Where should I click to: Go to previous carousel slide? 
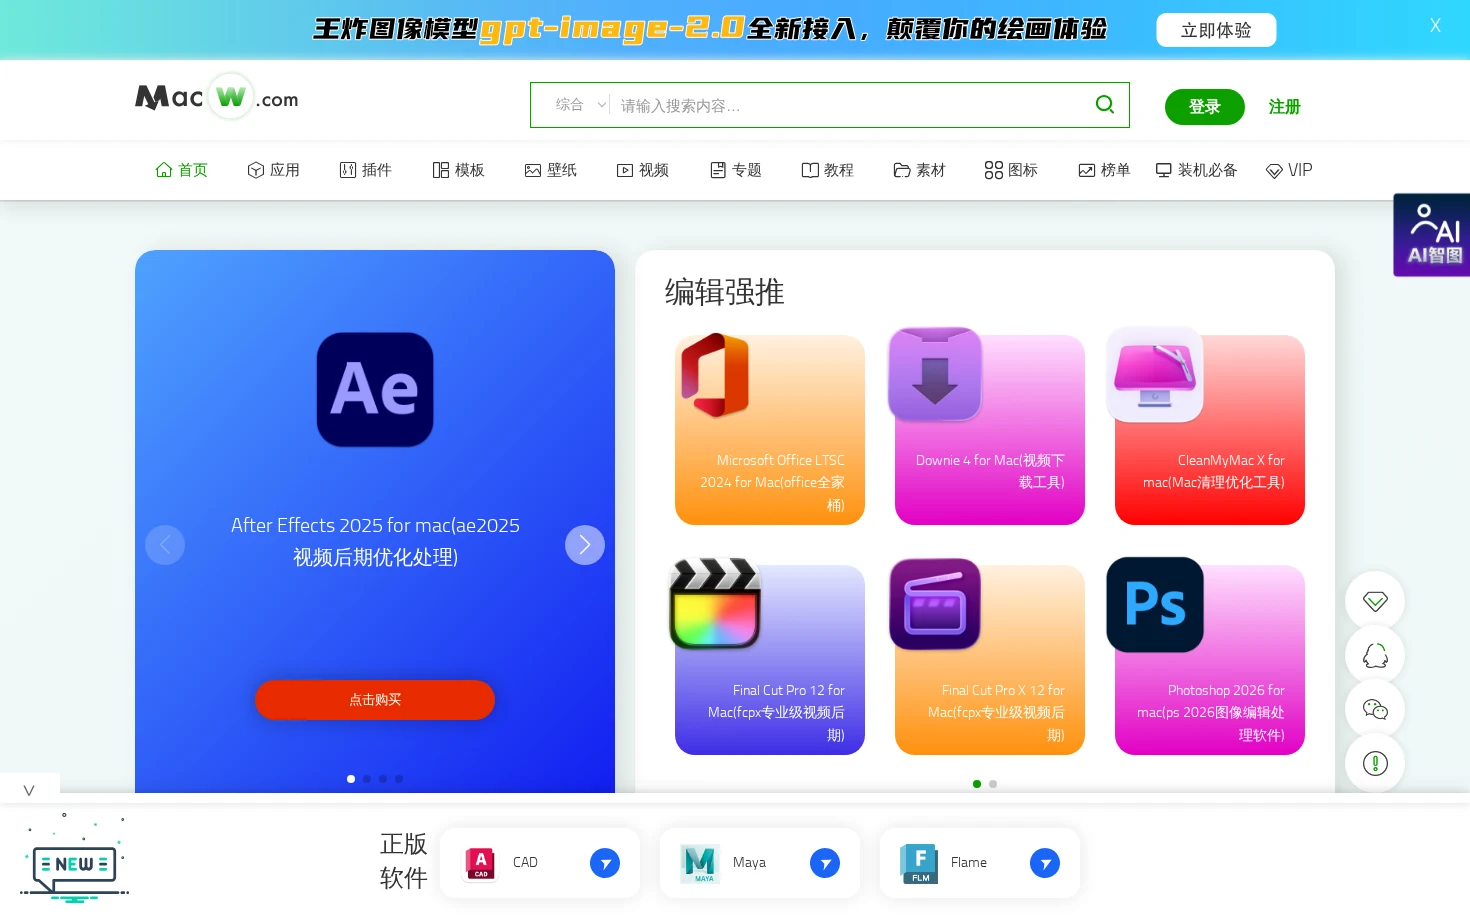pos(165,545)
